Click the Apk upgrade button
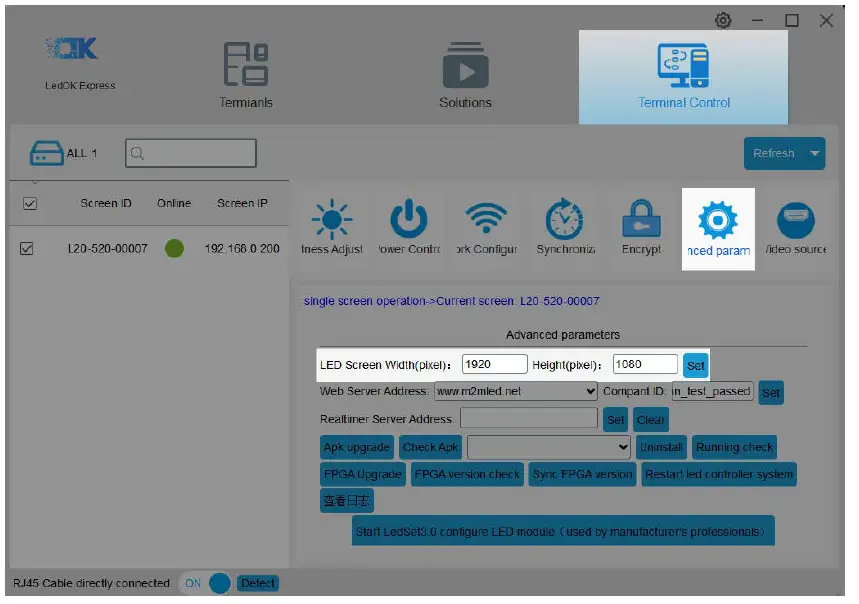859x604 pixels. click(x=357, y=447)
